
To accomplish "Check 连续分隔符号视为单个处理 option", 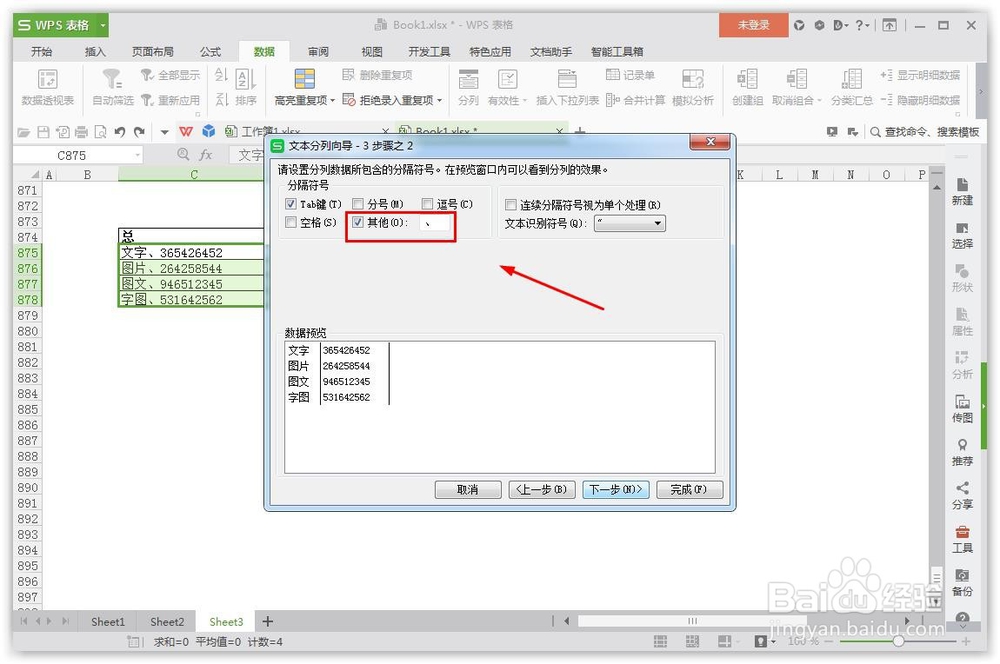I will point(511,202).
